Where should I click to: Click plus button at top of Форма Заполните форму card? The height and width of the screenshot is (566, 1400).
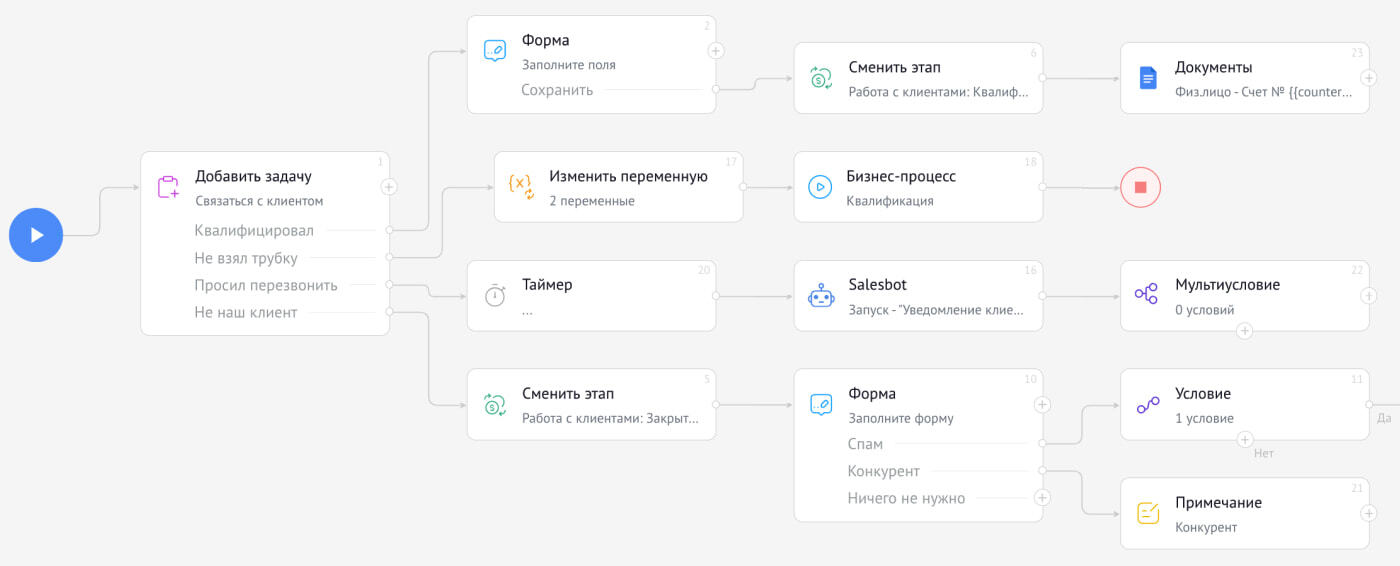1042,404
